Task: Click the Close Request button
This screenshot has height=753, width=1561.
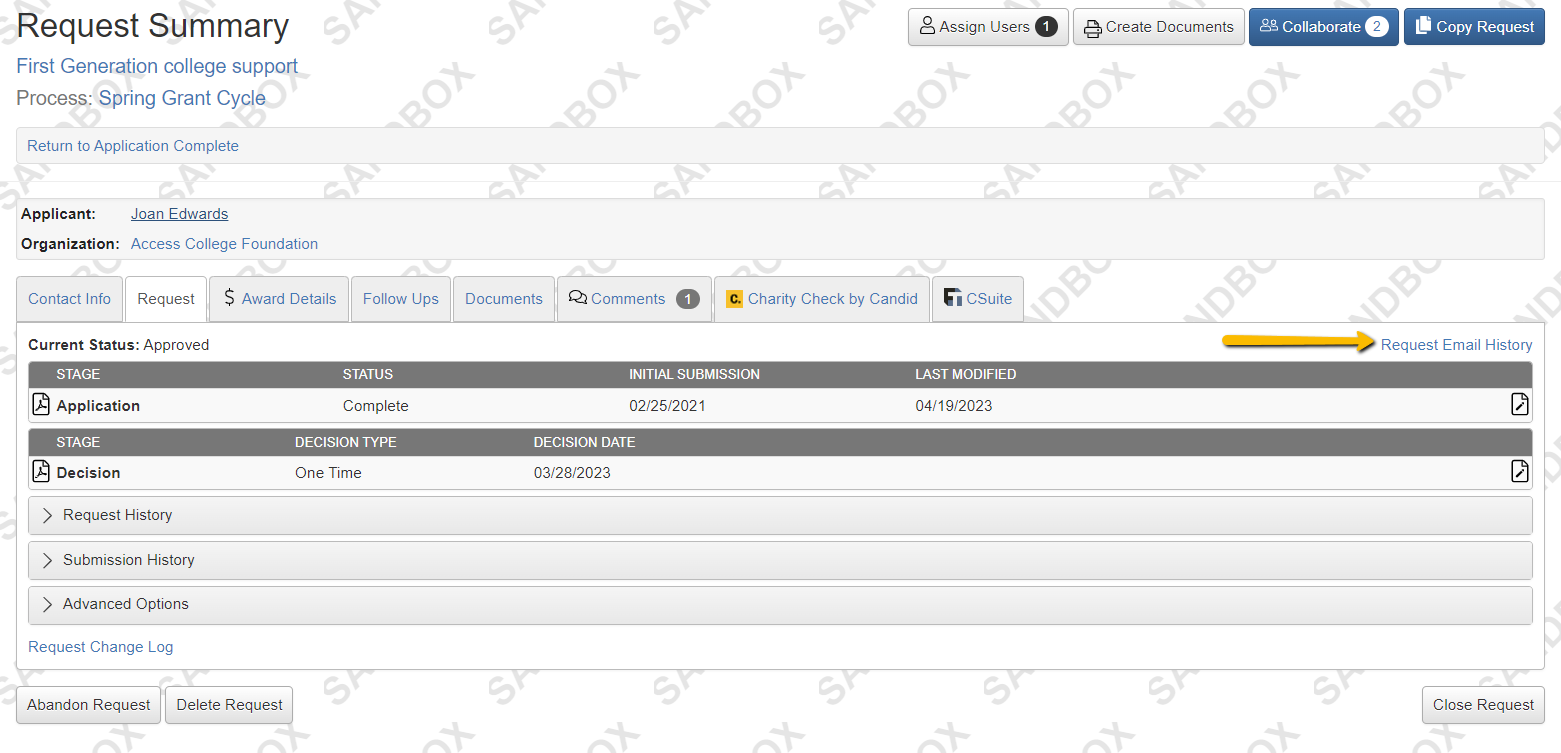Action: pyautogui.click(x=1483, y=705)
